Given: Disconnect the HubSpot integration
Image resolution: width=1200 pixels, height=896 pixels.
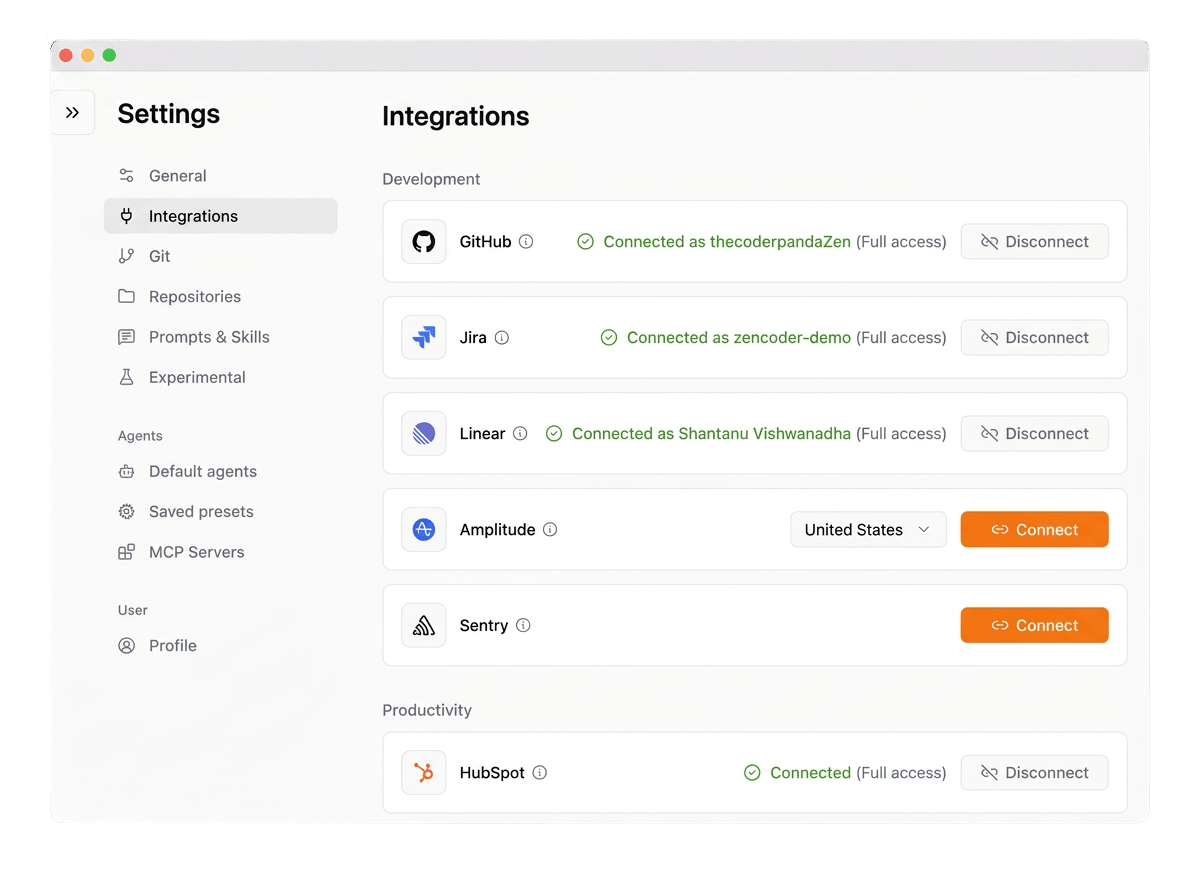Looking at the screenshot, I should (1035, 773).
